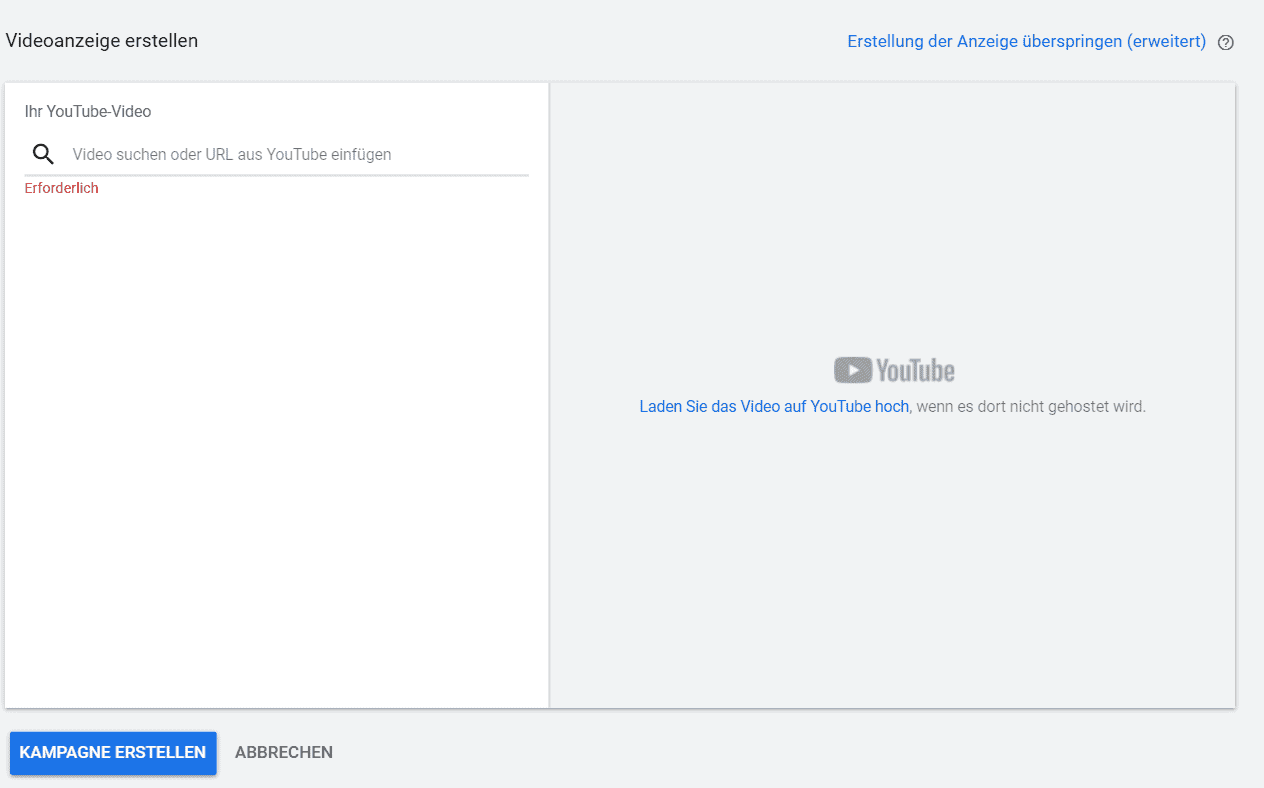
Task: Click the red Erforderlich error message
Action: tap(62, 188)
